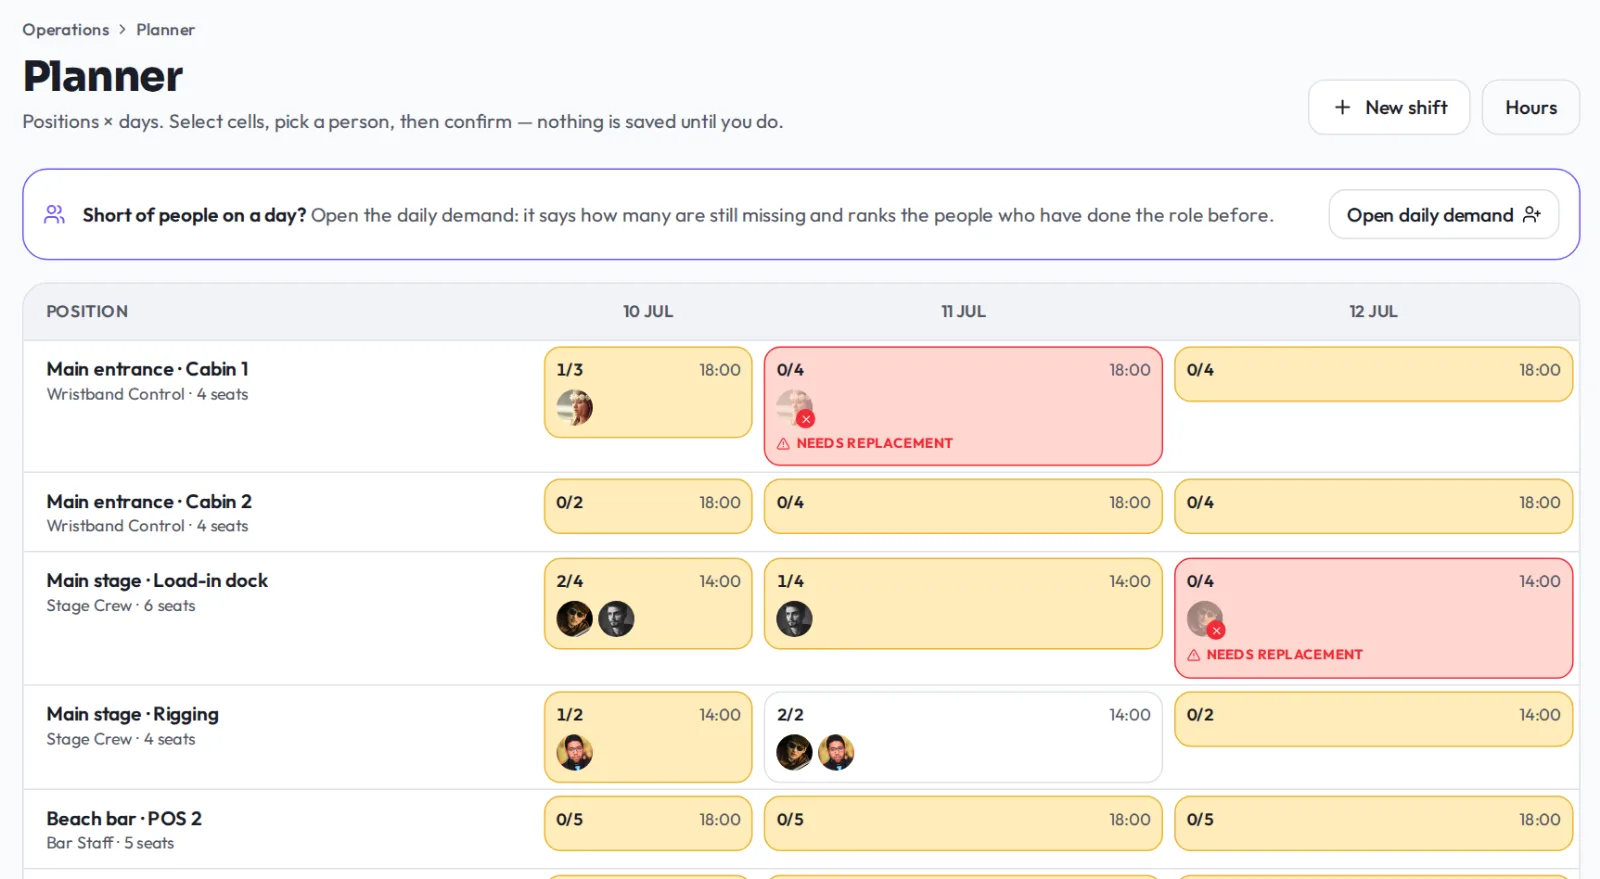Viewport: 1600px width, 879px height.
Task: Click the POSITION column header
Action: click(x=87, y=311)
